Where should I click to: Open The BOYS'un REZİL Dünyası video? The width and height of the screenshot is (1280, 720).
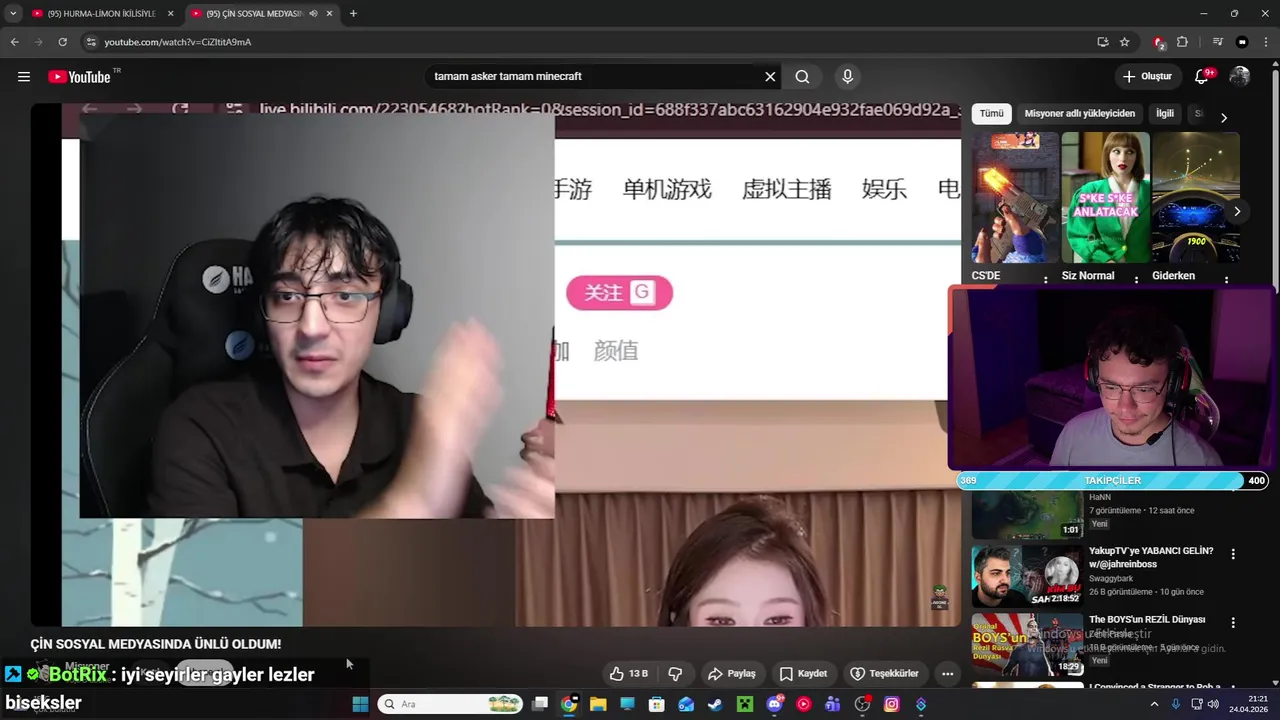pos(1147,620)
